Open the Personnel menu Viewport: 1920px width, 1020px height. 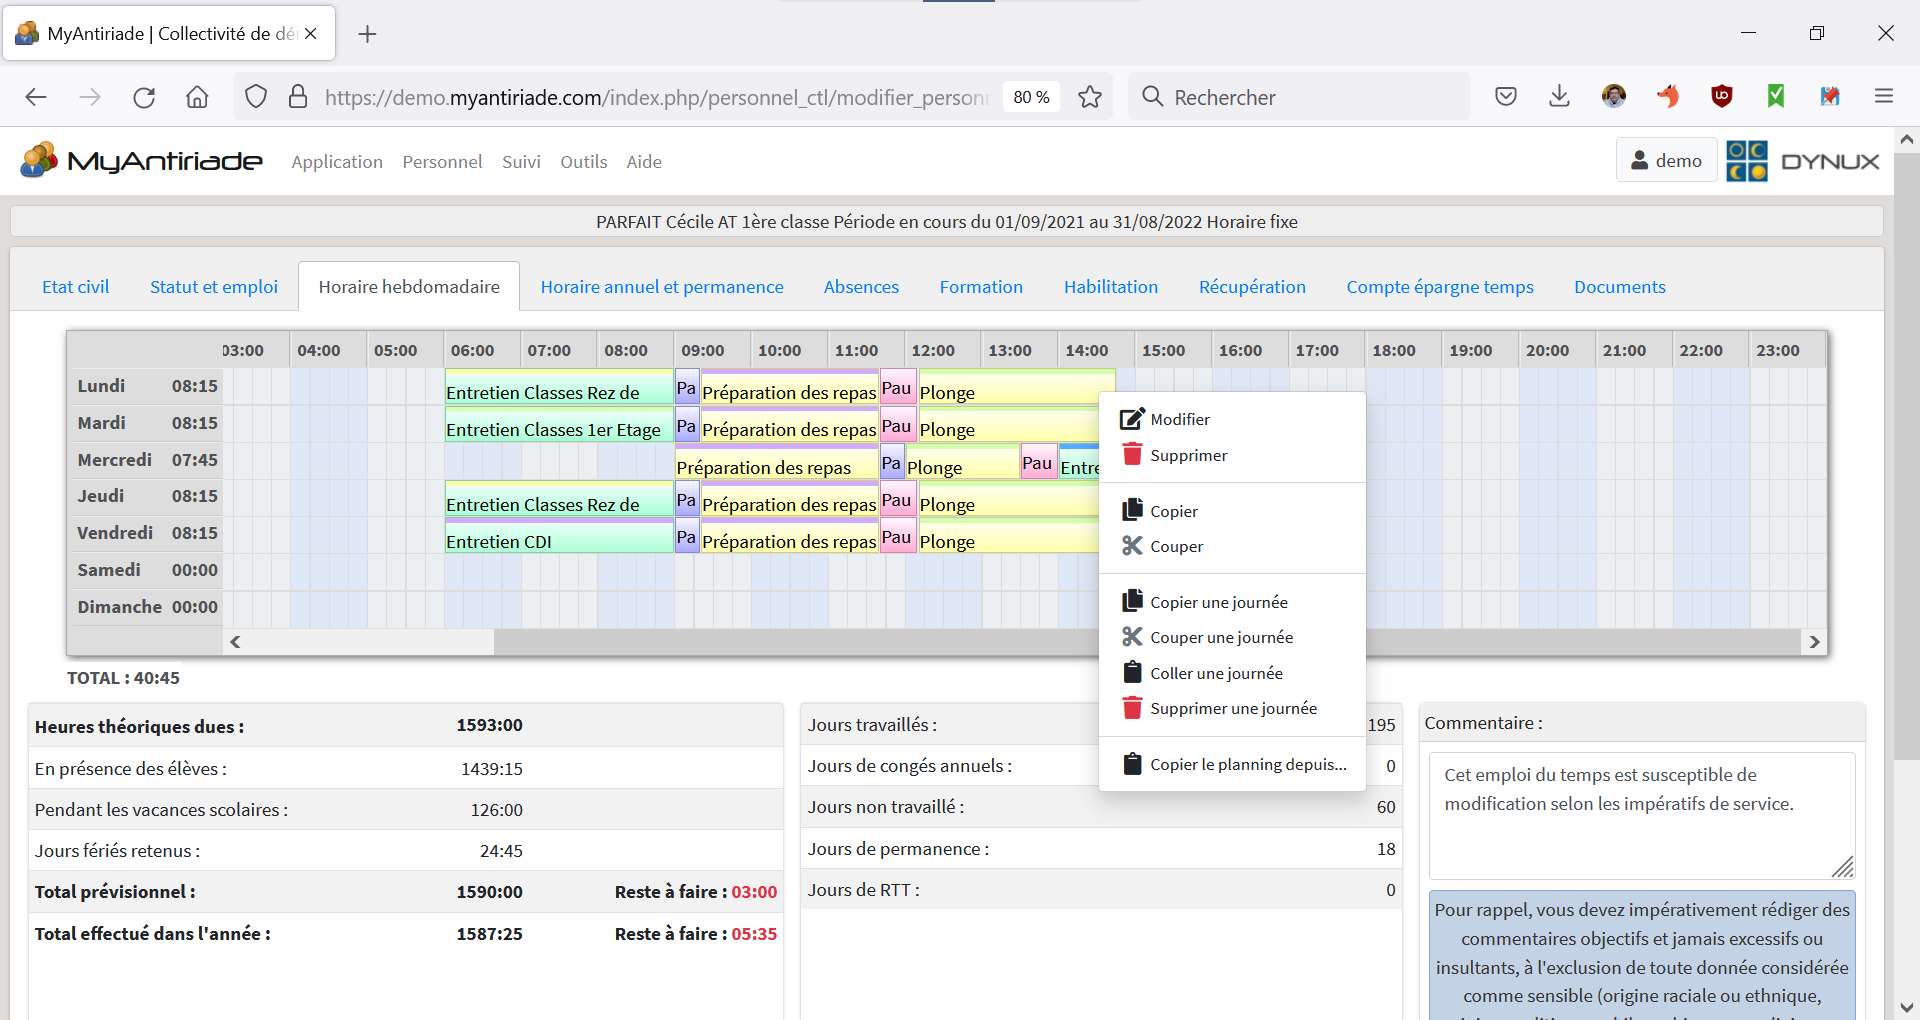[x=442, y=162]
